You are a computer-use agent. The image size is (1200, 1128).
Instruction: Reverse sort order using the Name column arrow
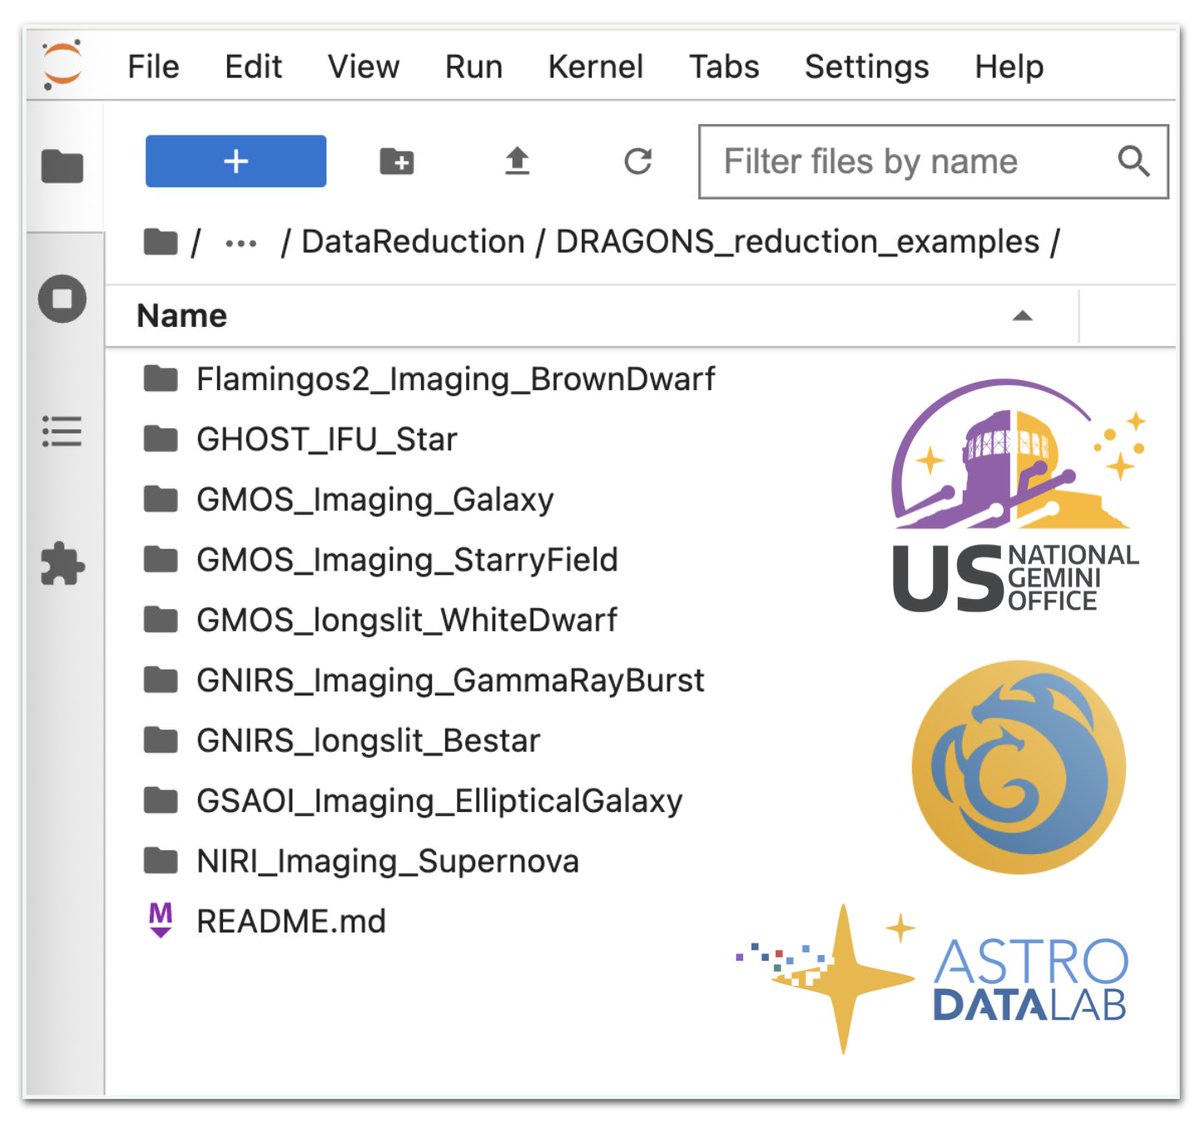tap(1022, 315)
